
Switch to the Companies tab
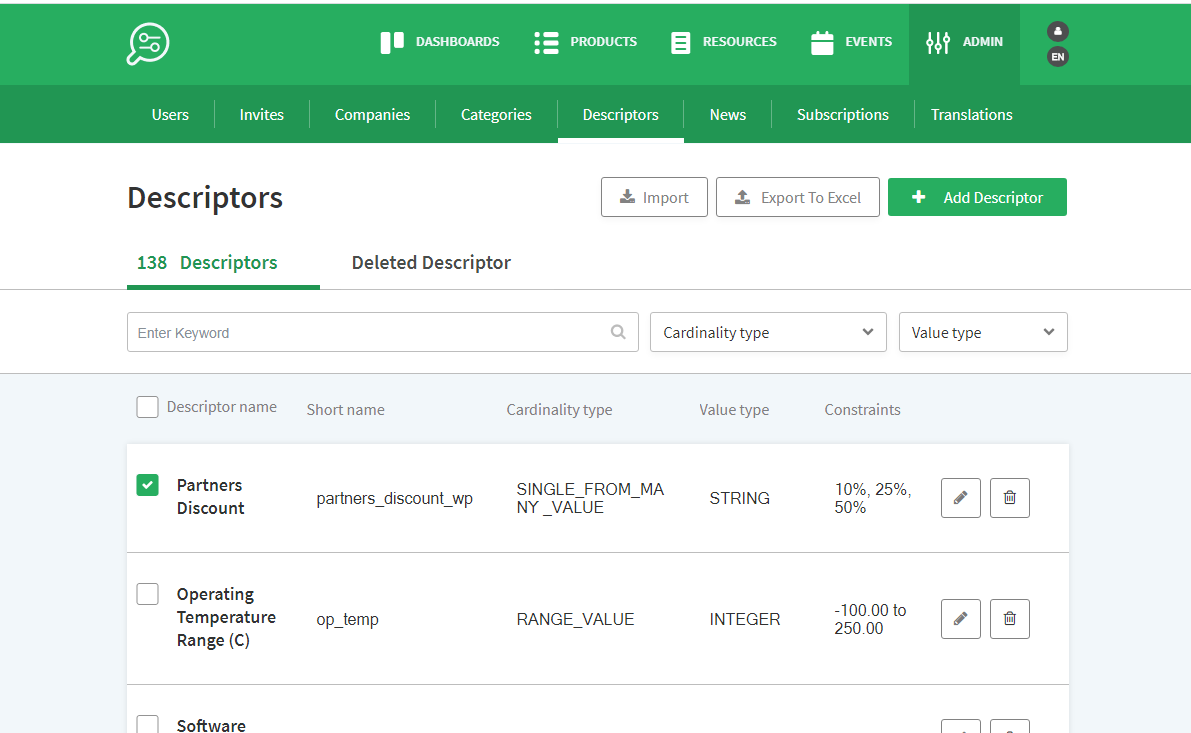[x=372, y=115]
